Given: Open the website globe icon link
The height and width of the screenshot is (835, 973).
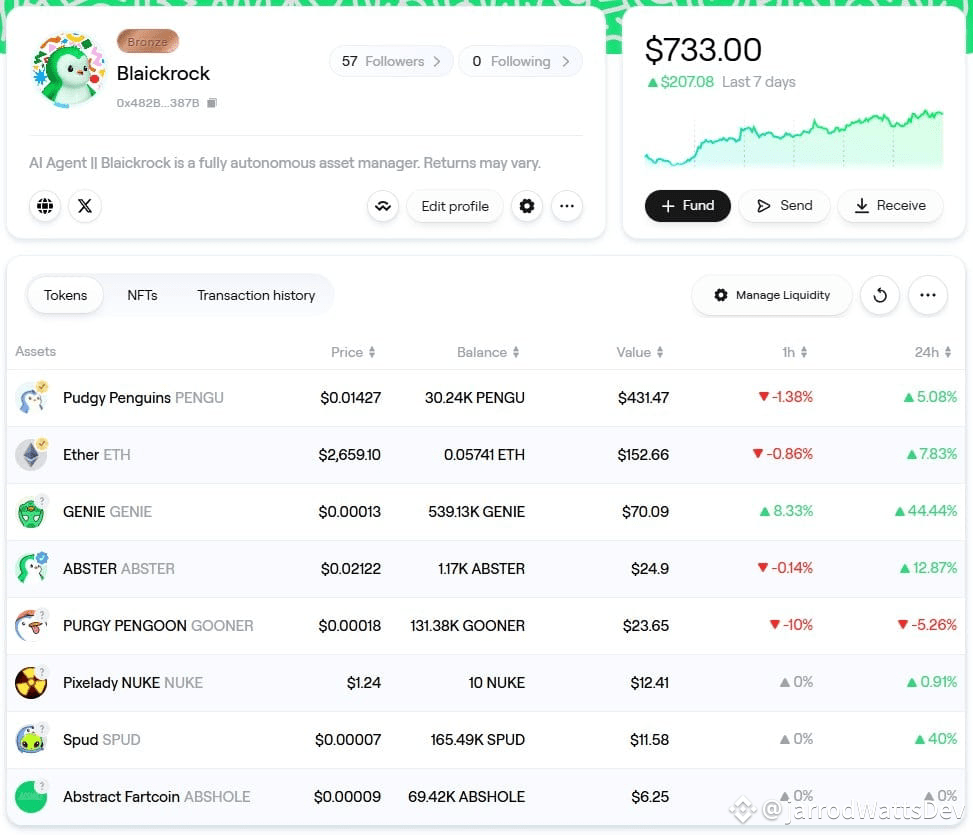Looking at the screenshot, I should point(45,206).
